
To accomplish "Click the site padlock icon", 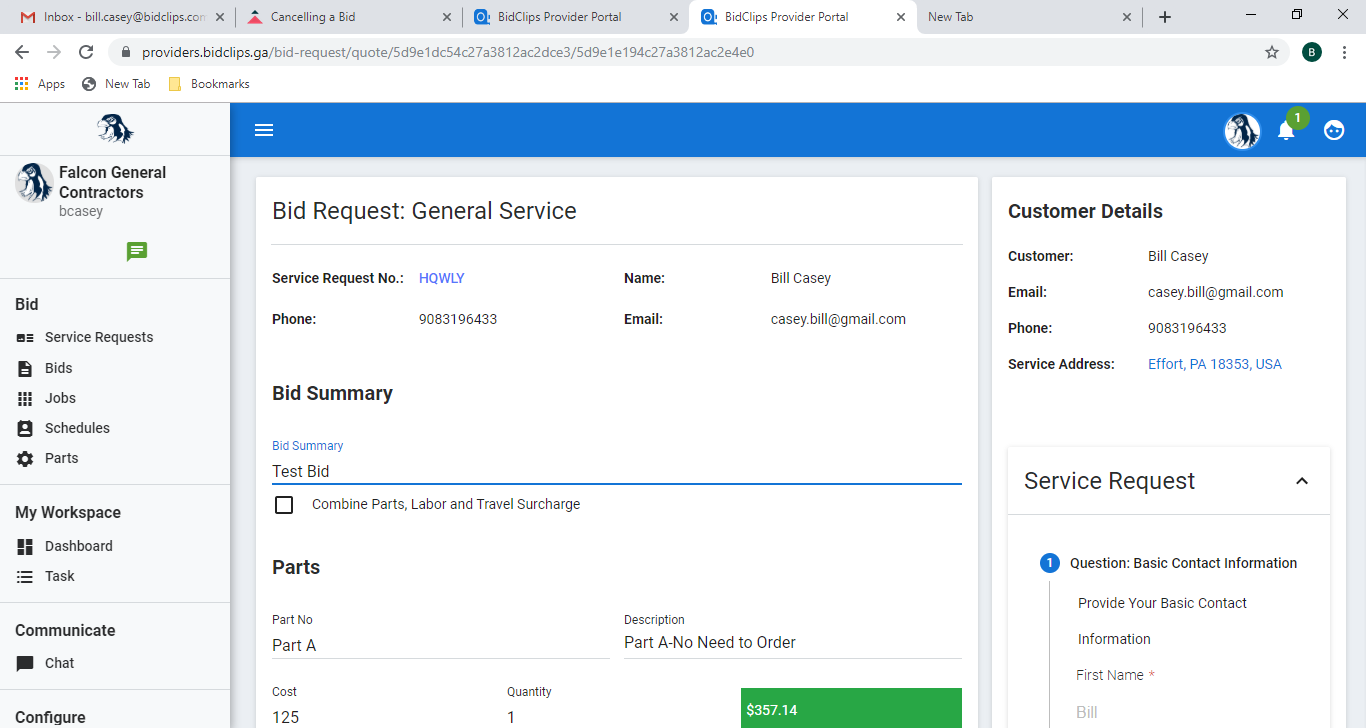I will click(x=126, y=52).
